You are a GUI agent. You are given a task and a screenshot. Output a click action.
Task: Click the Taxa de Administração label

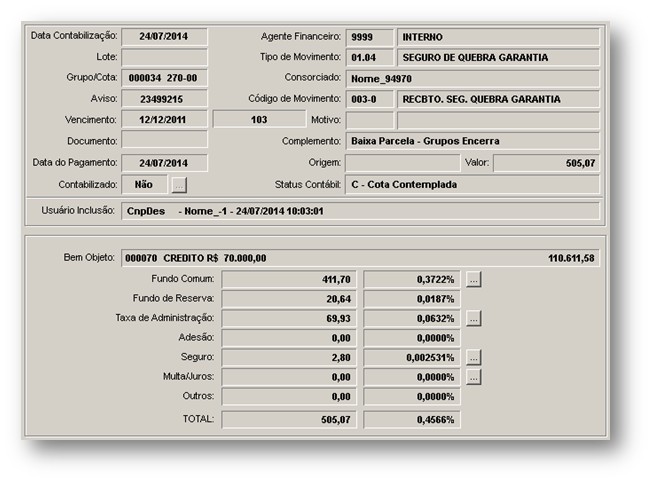(165, 318)
